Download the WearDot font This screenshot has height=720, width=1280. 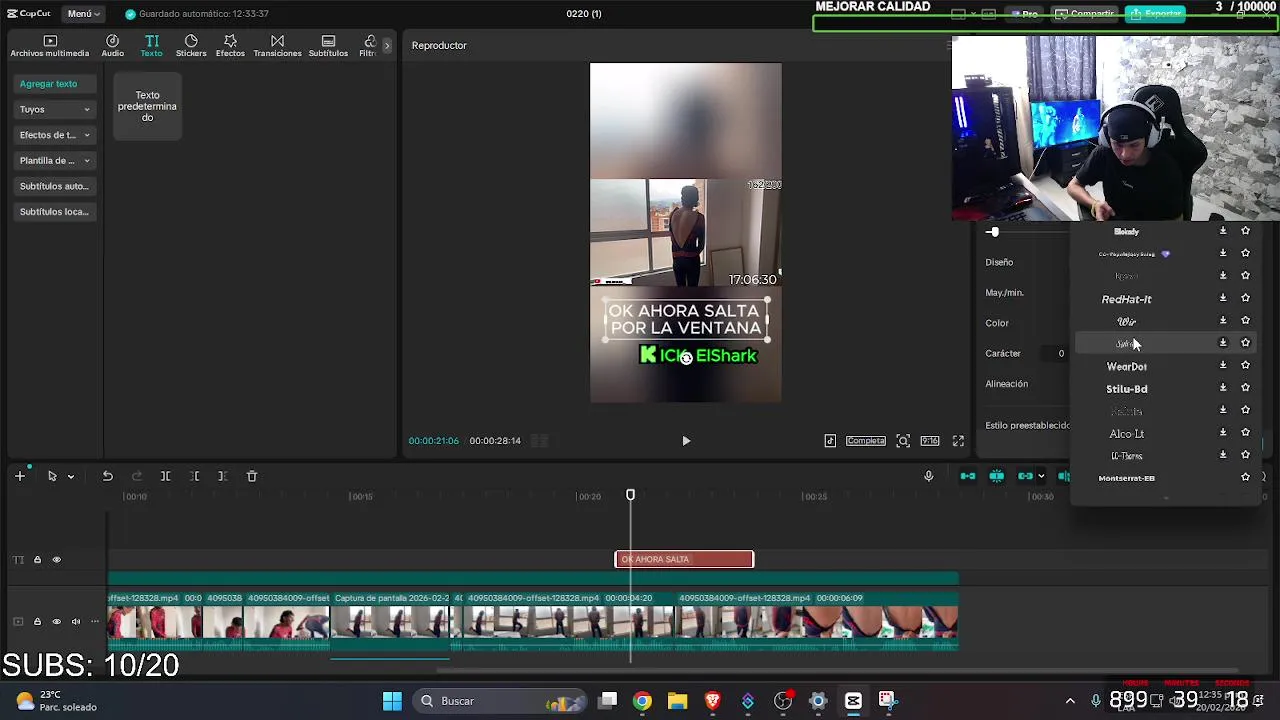pyautogui.click(x=1223, y=365)
